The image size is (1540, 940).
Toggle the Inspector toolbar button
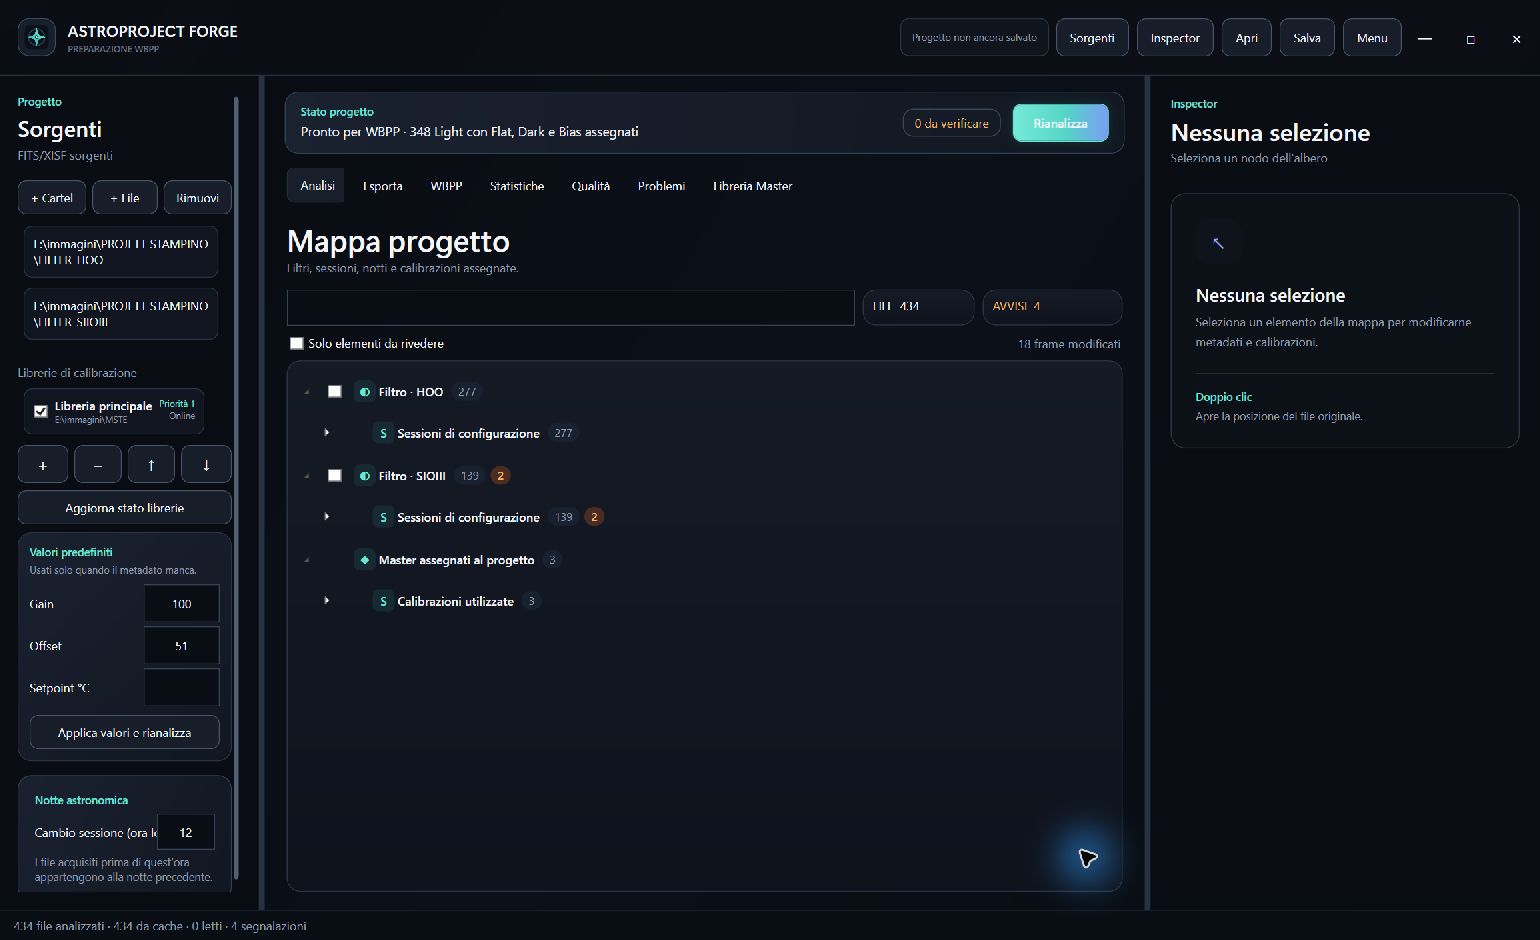click(x=1175, y=38)
